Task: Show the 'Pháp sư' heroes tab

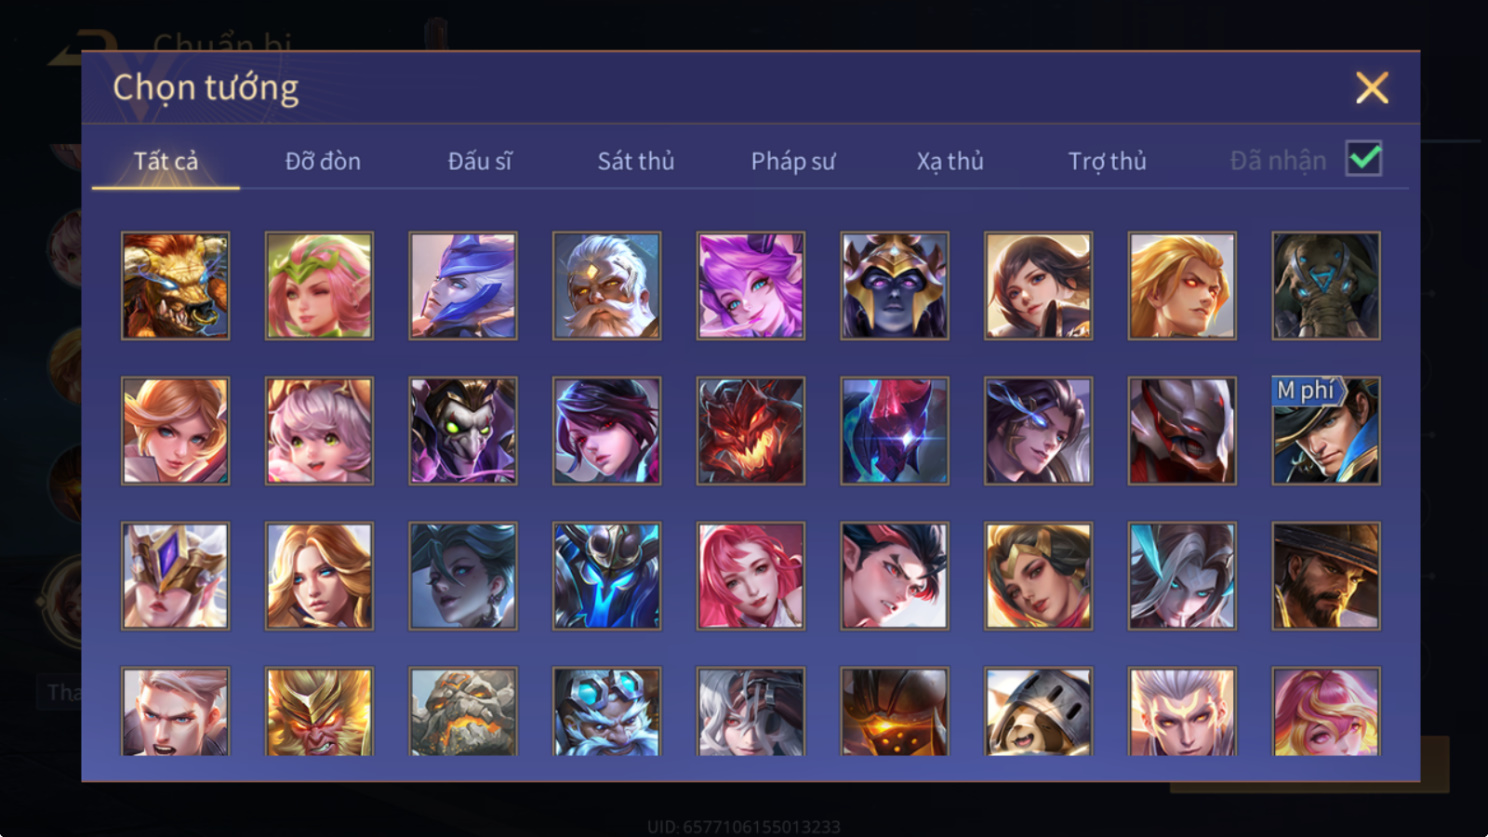Action: coord(793,161)
